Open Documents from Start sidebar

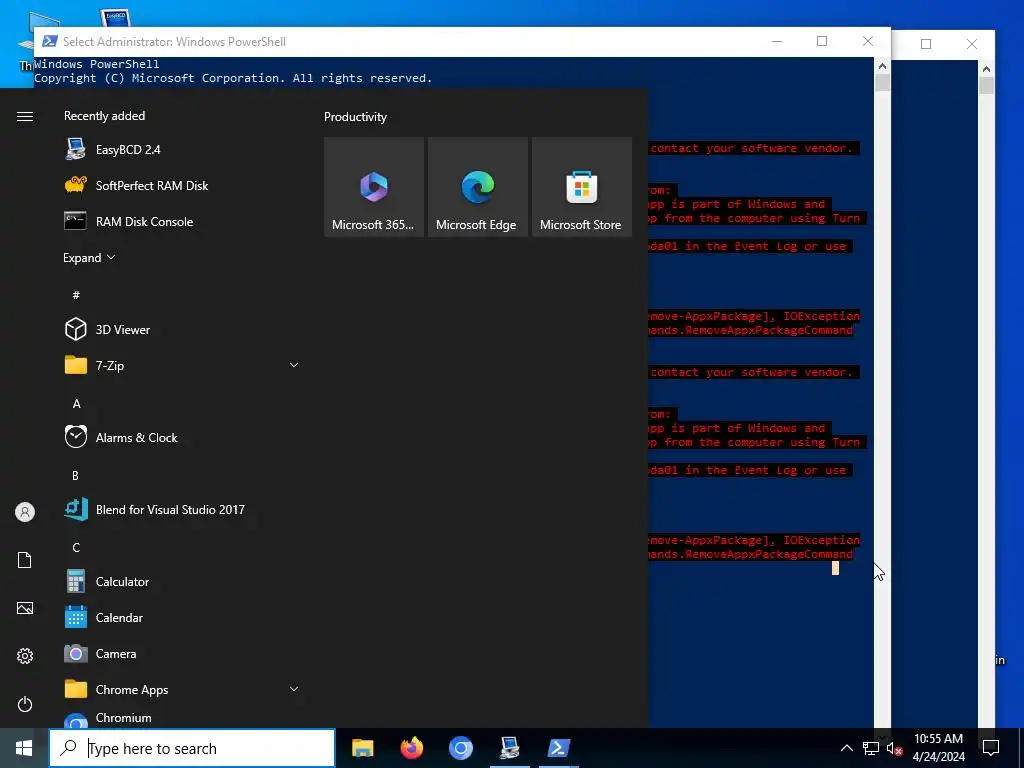coord(25,560)
